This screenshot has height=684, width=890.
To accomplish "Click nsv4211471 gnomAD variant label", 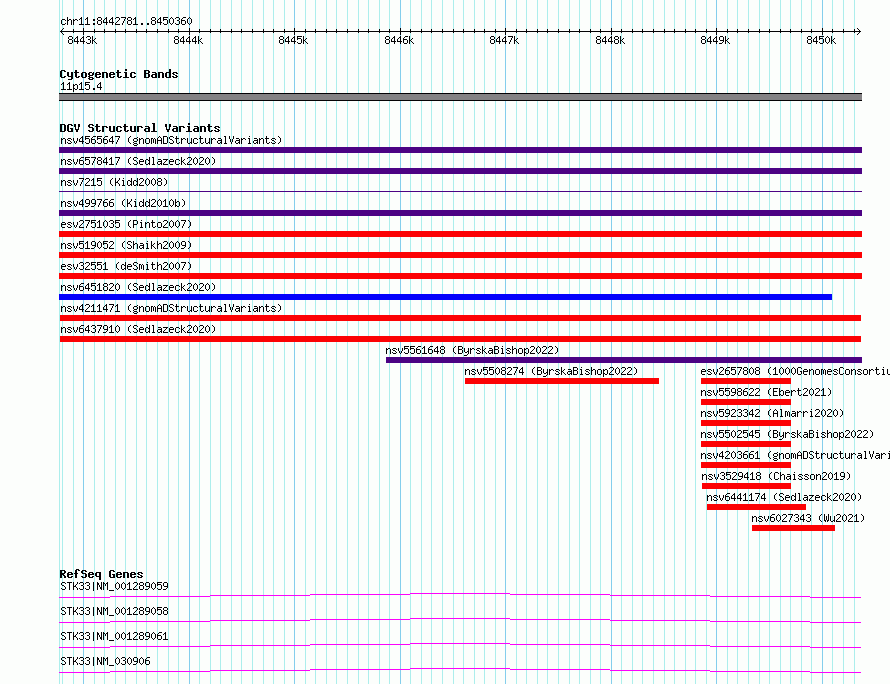I will click(171, 308).
